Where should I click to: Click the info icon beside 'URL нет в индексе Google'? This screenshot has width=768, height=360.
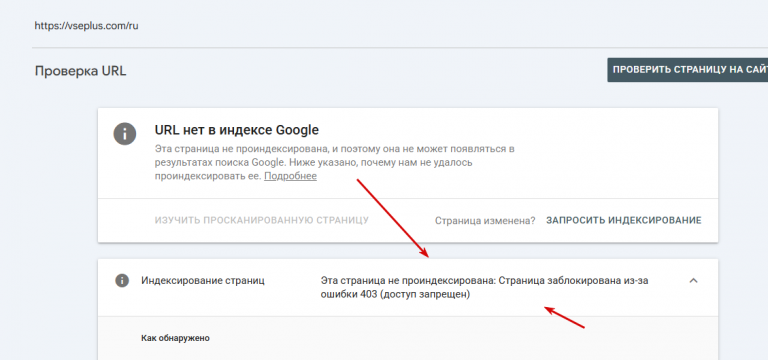pyautogui.click(x=124, y=133)
